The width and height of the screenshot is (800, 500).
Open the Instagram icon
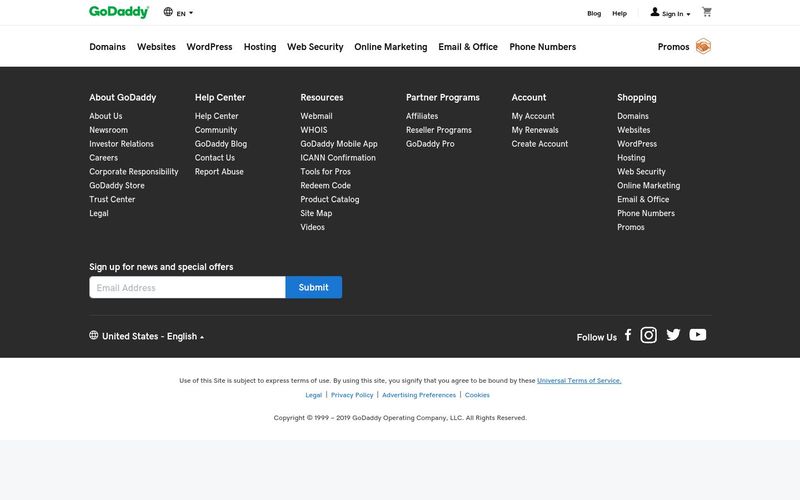(648, 335)
